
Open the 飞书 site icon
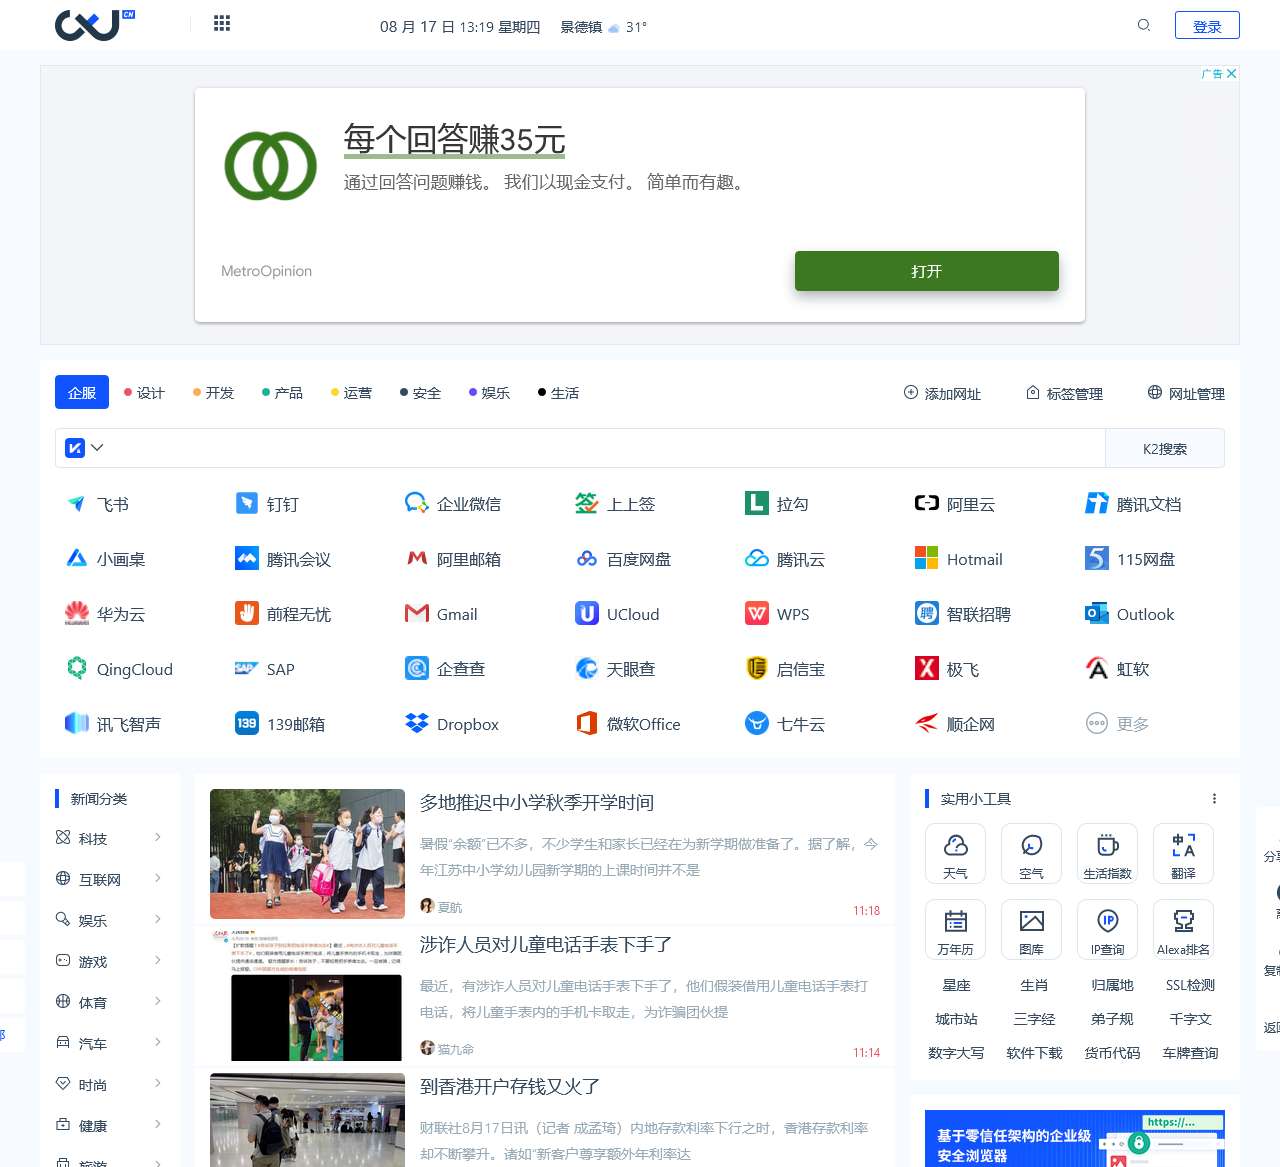point(76,503)
